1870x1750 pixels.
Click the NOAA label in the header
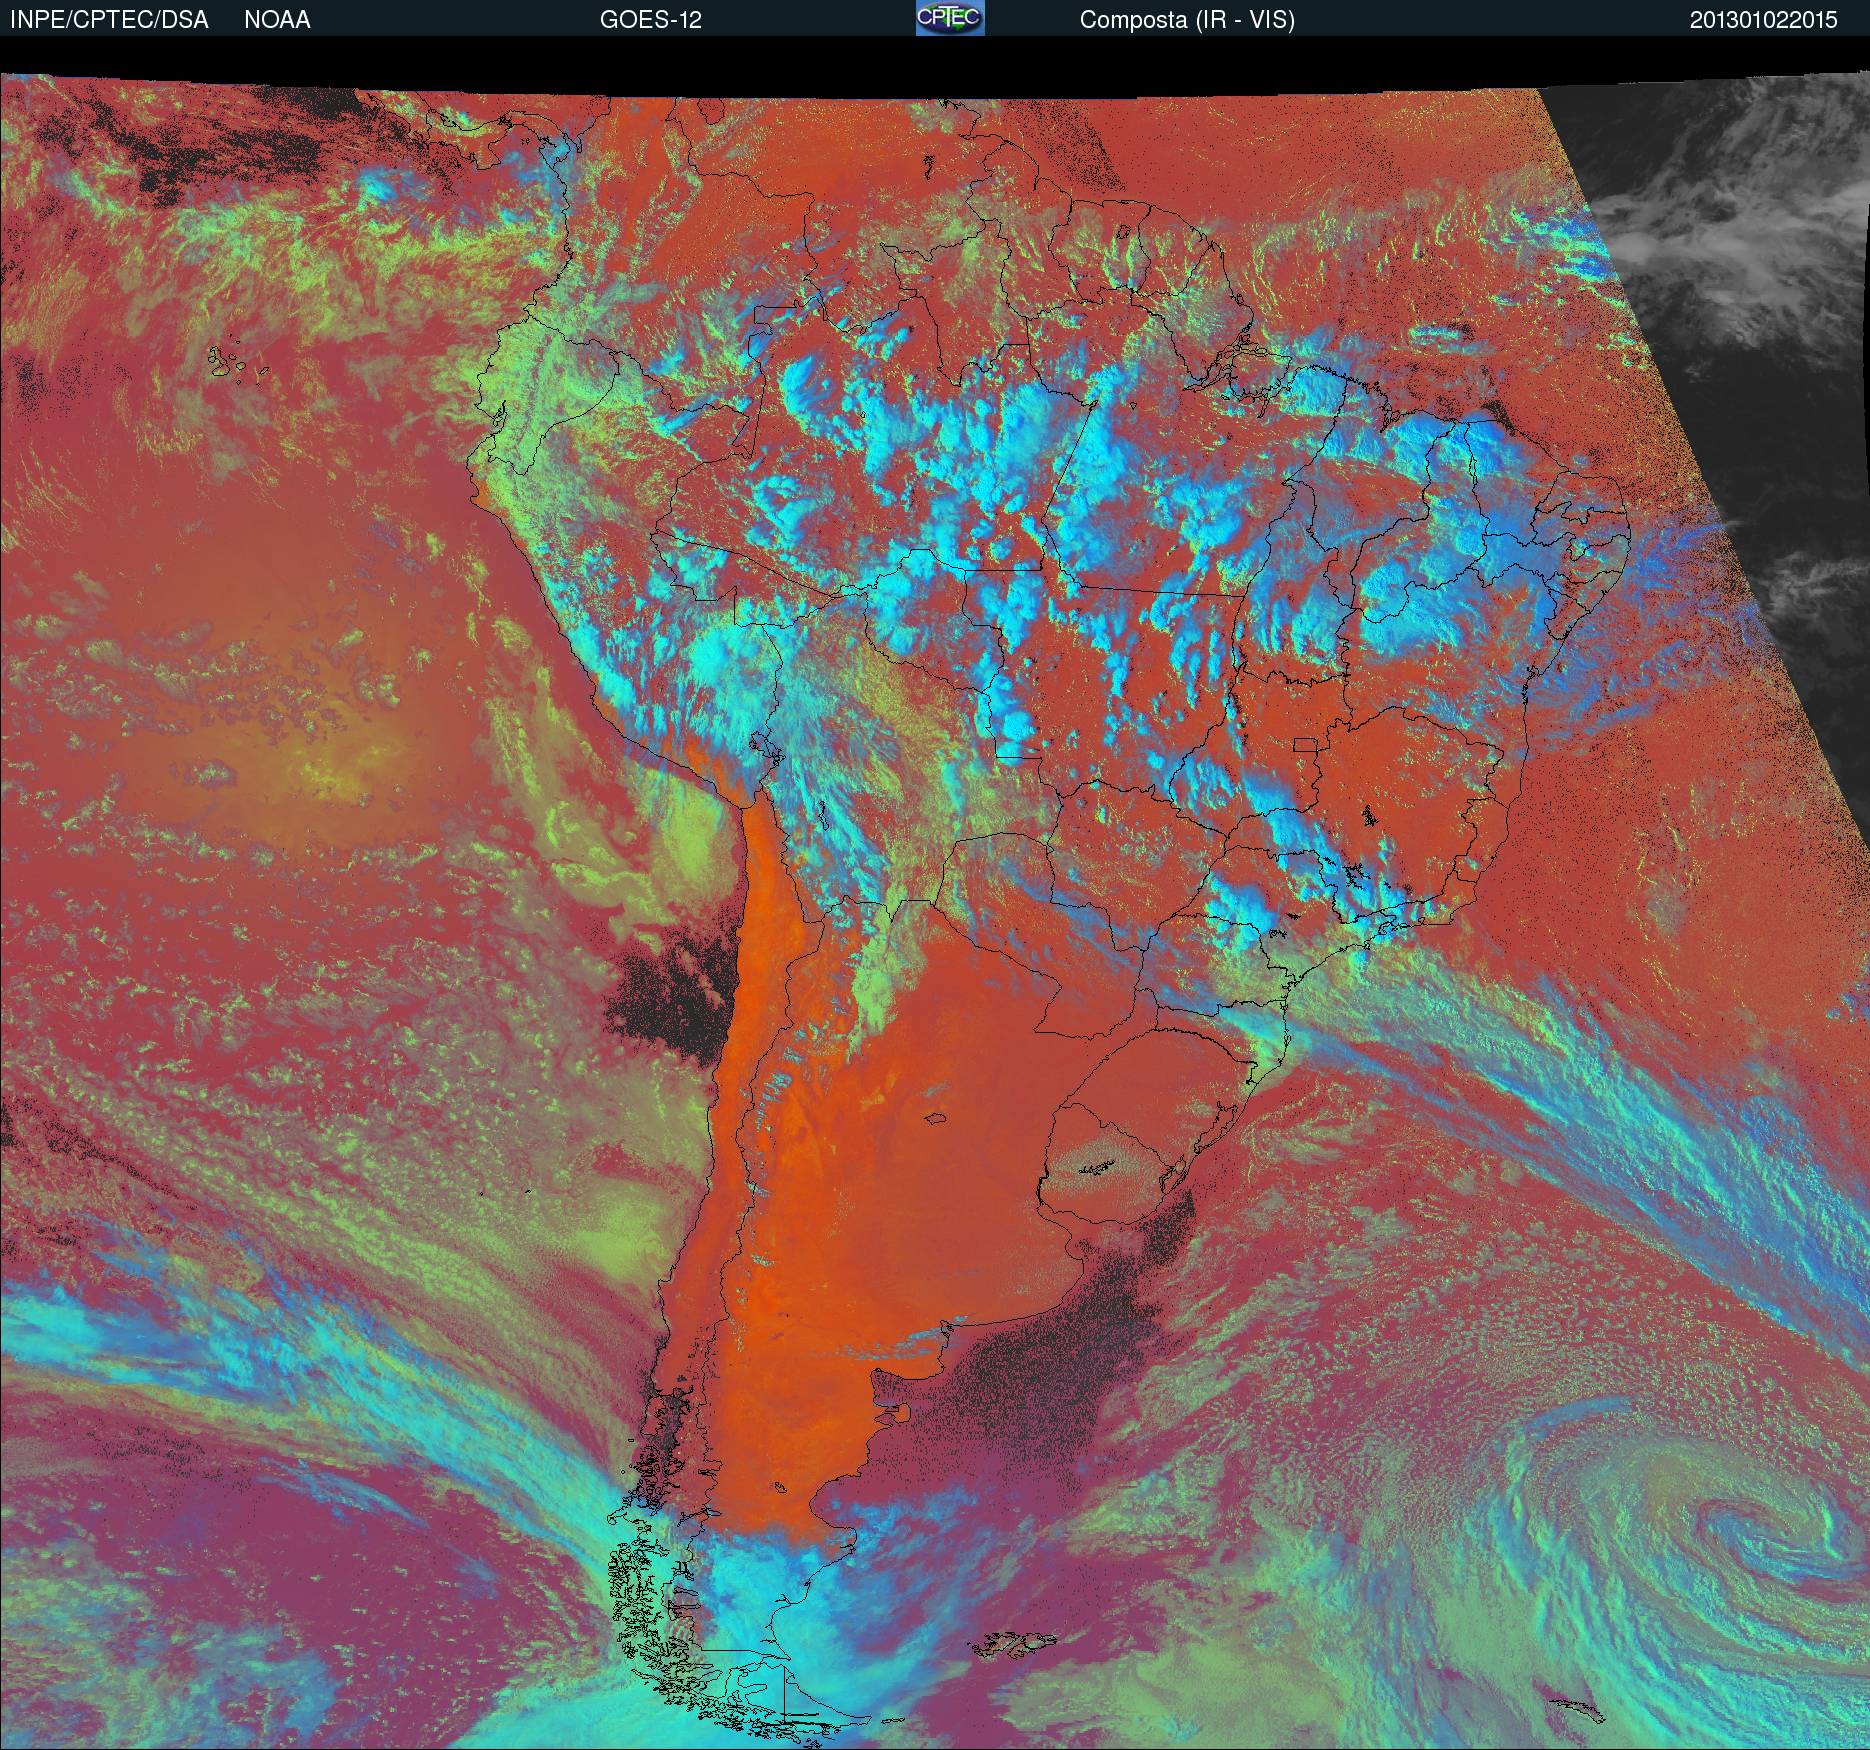[x=277, y=20]
